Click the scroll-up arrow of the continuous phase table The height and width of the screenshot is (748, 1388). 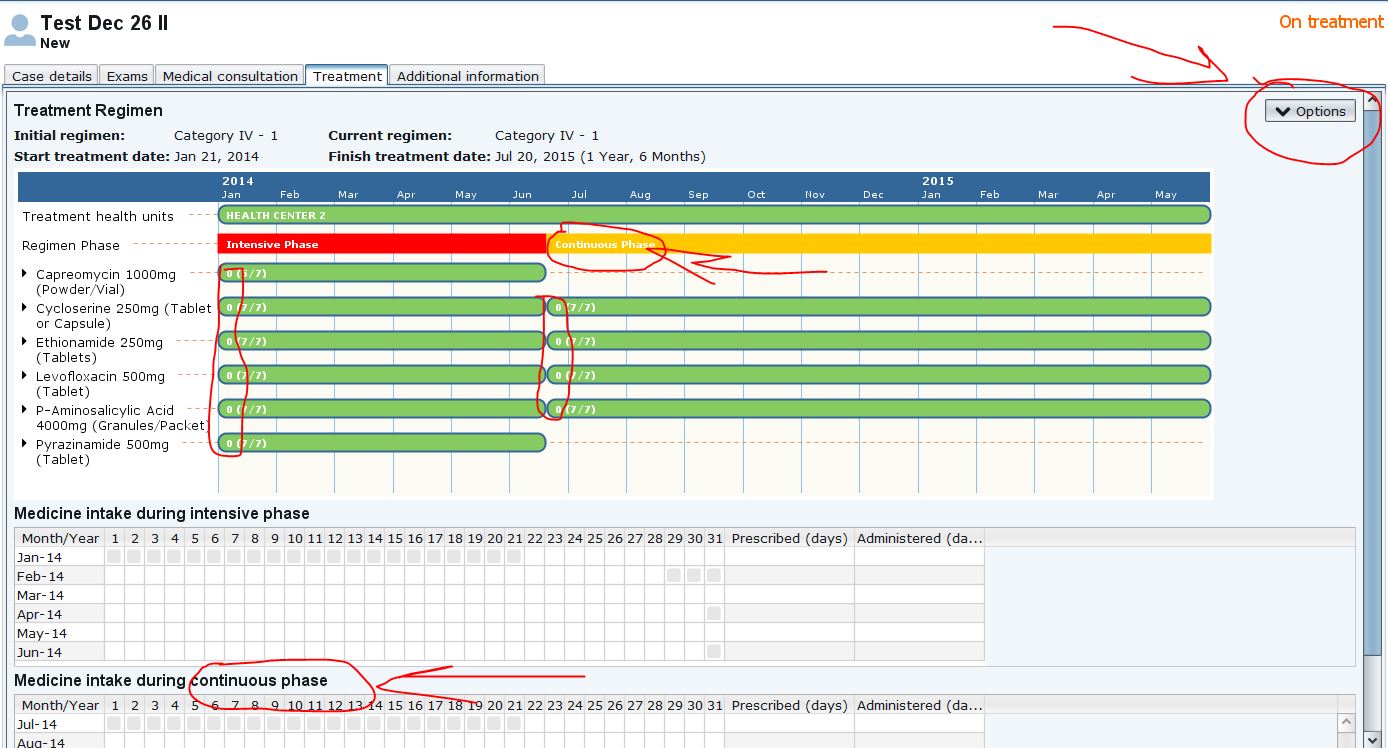click(x=1347, y=721)
